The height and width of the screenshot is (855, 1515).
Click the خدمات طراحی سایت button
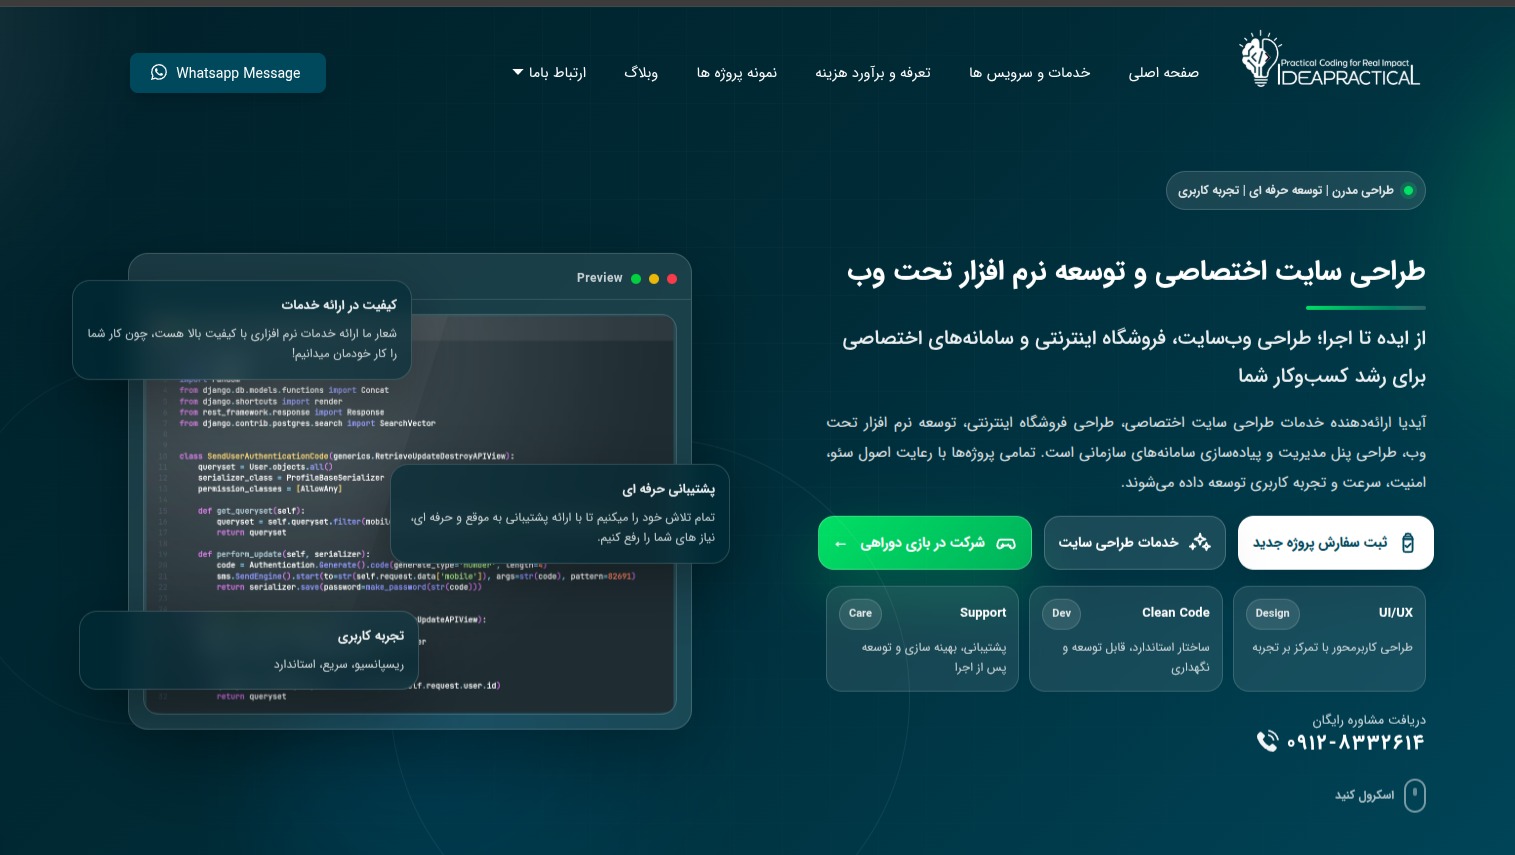point(1134,543)
